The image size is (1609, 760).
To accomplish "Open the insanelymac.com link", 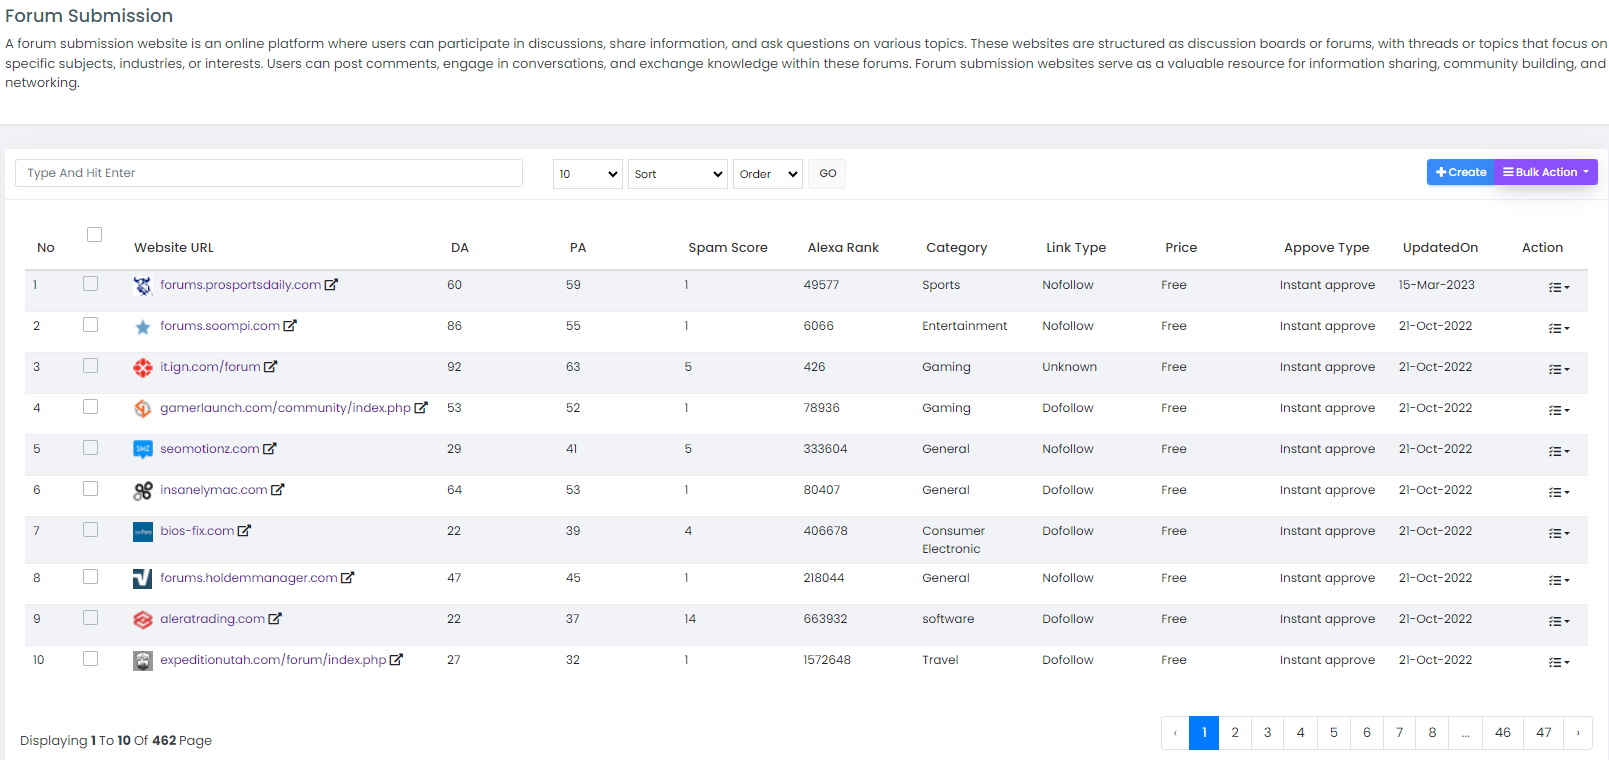I will [x=214, y=490].
